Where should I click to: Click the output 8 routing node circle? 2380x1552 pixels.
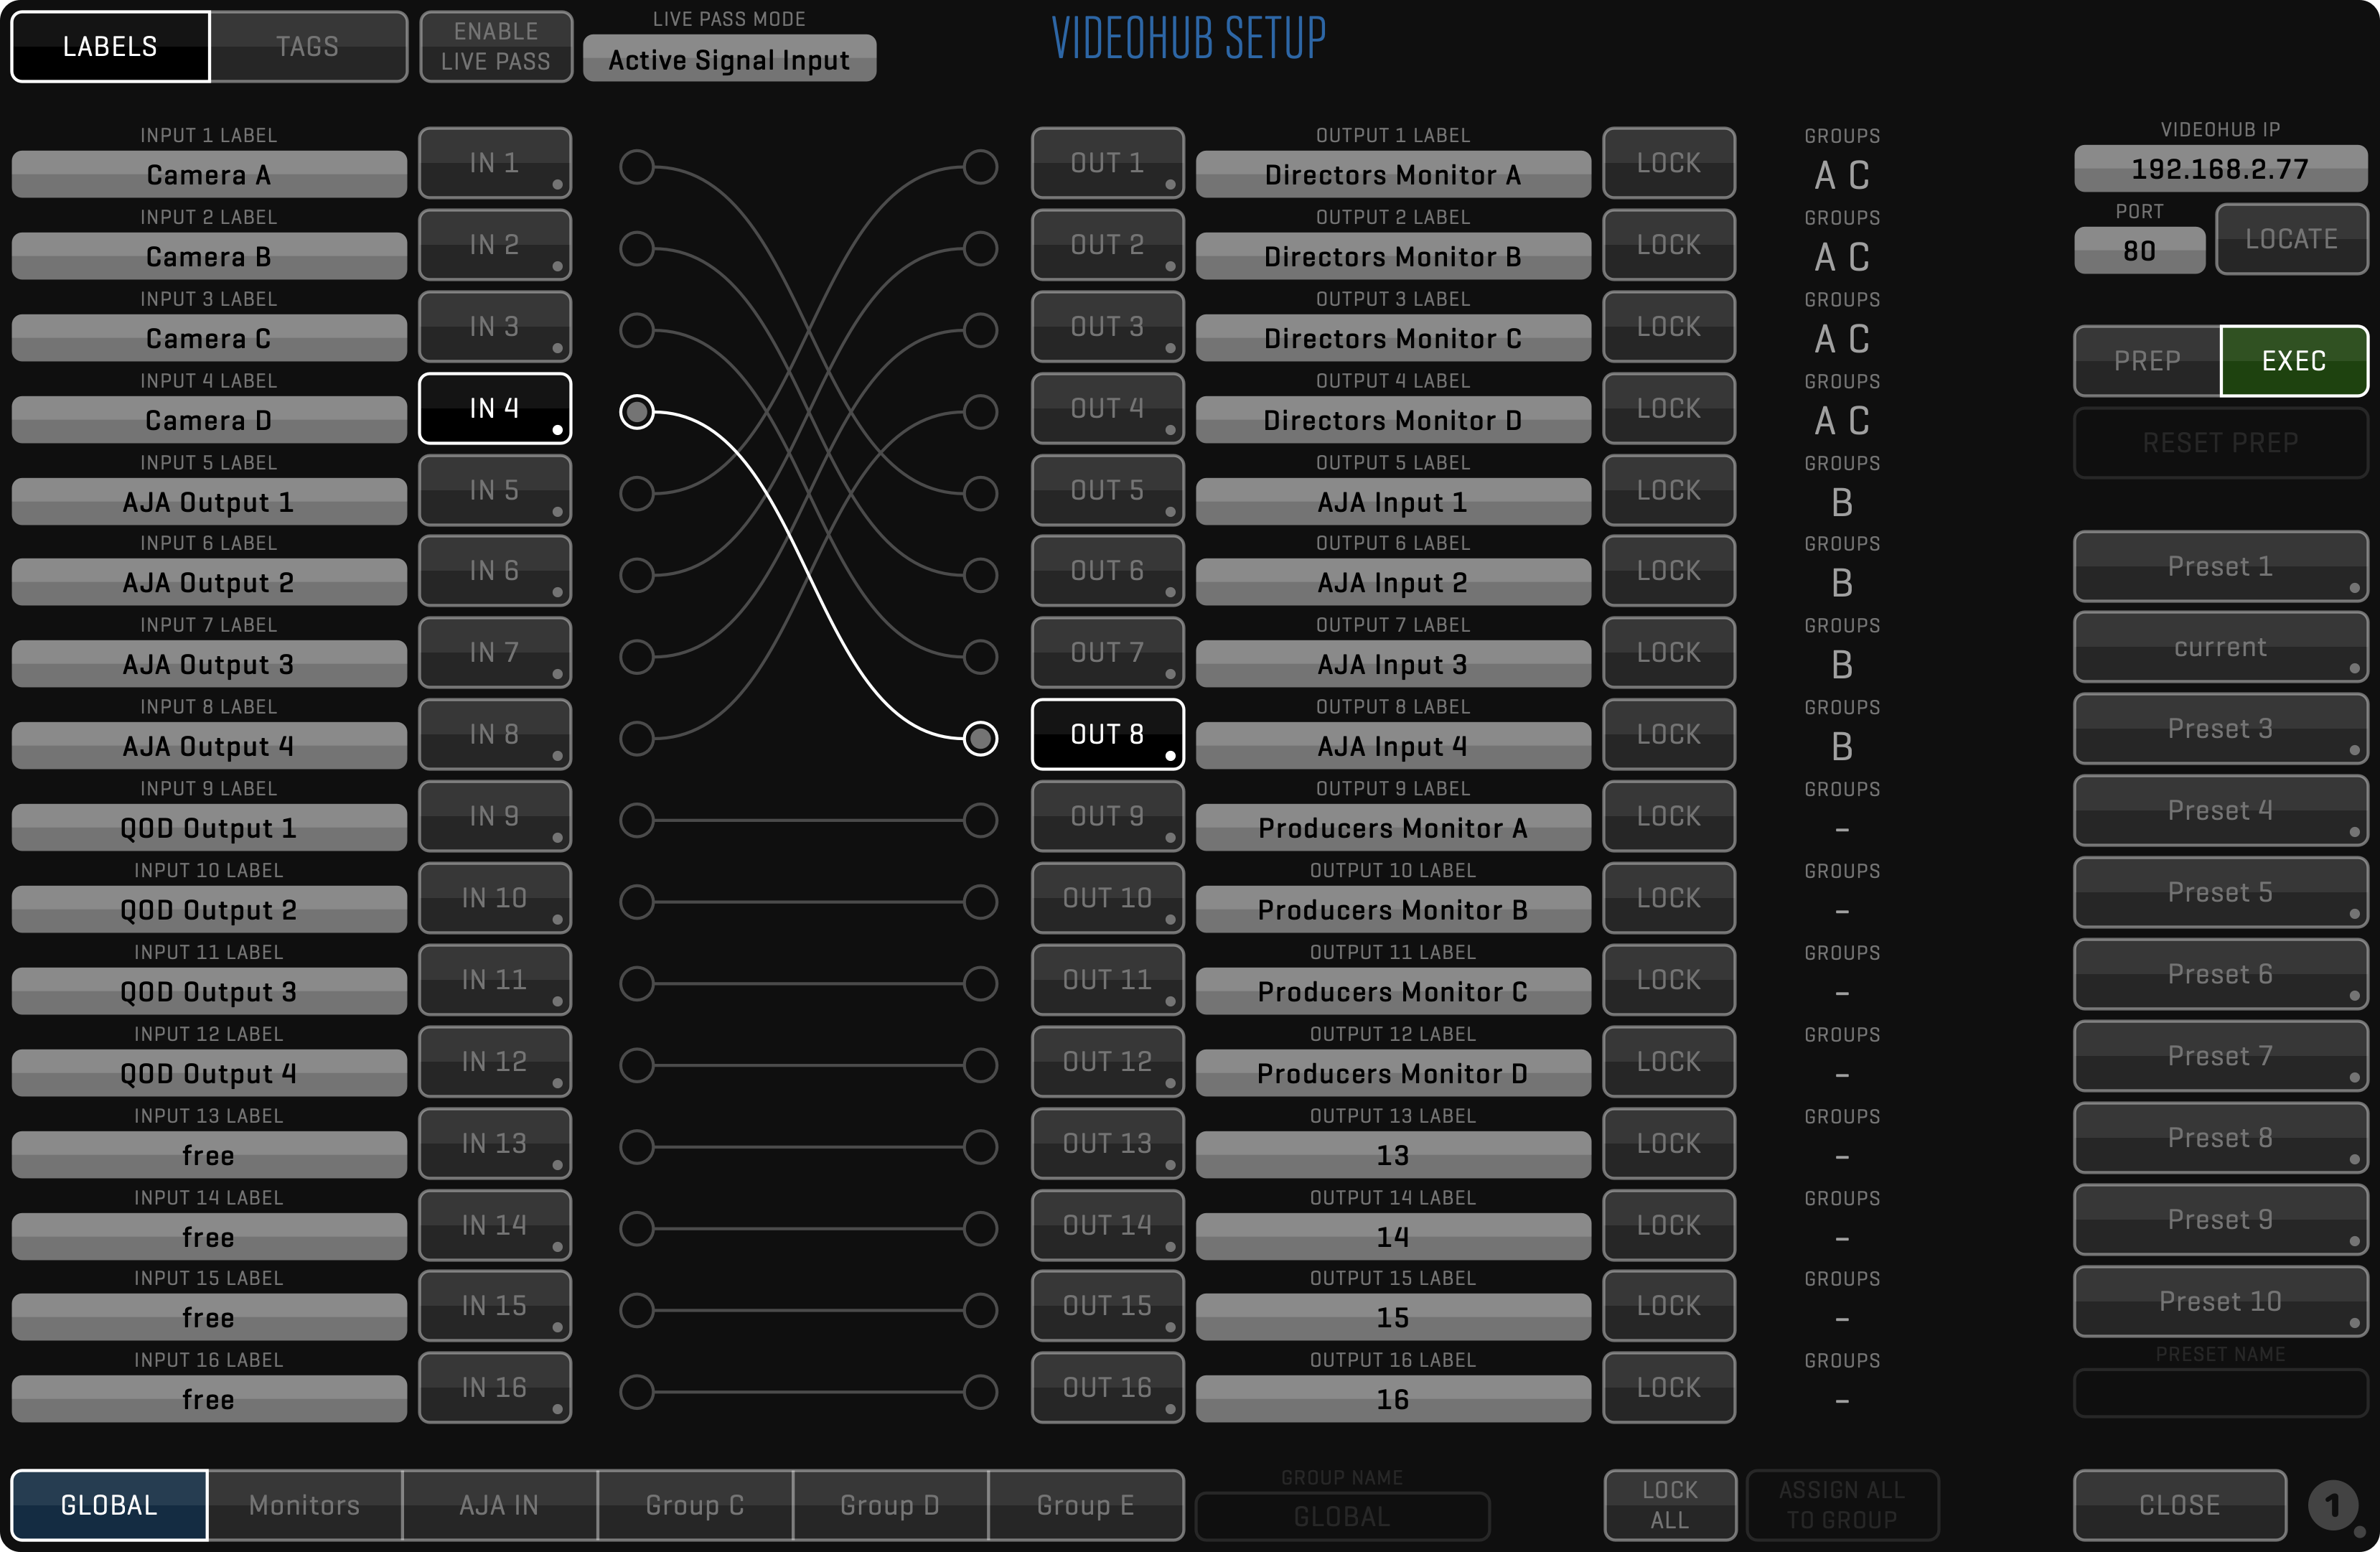pos(980,738)
